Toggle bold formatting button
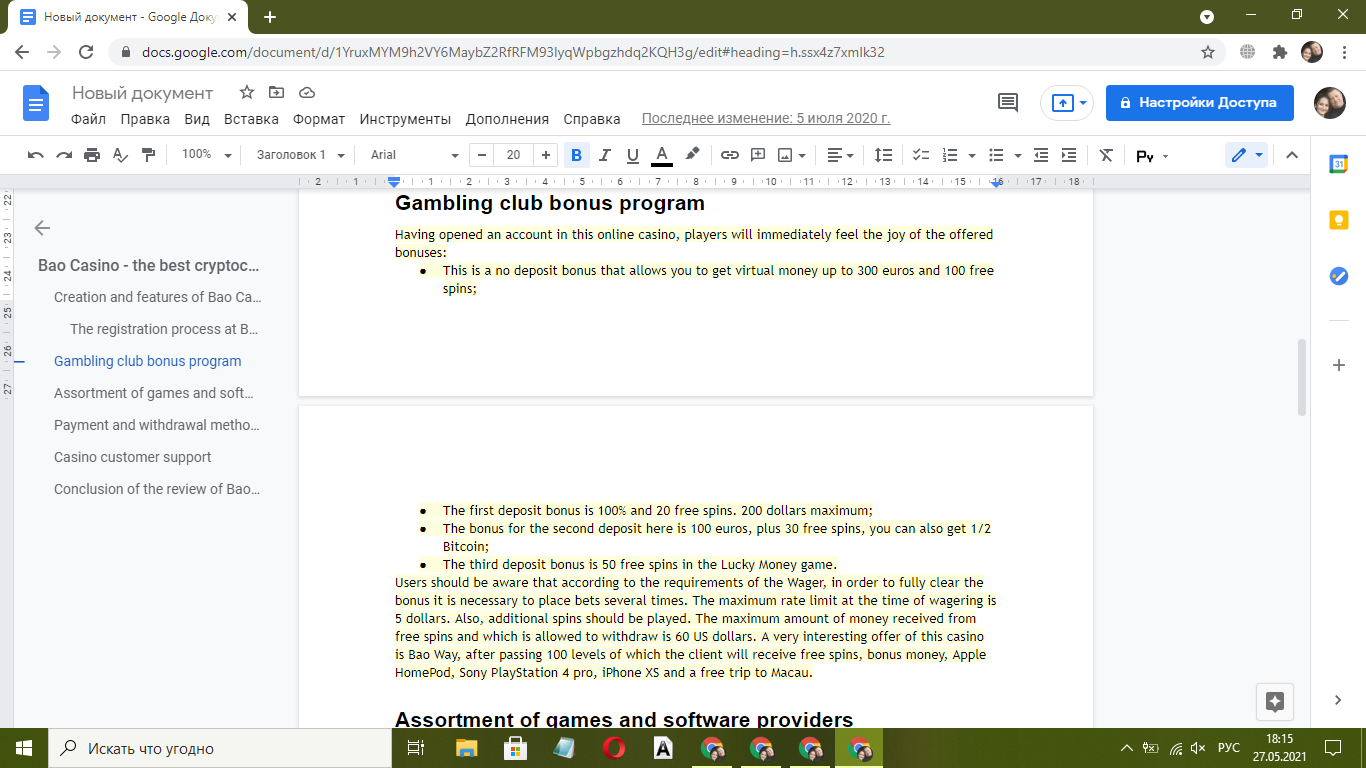 coord(576,155)
